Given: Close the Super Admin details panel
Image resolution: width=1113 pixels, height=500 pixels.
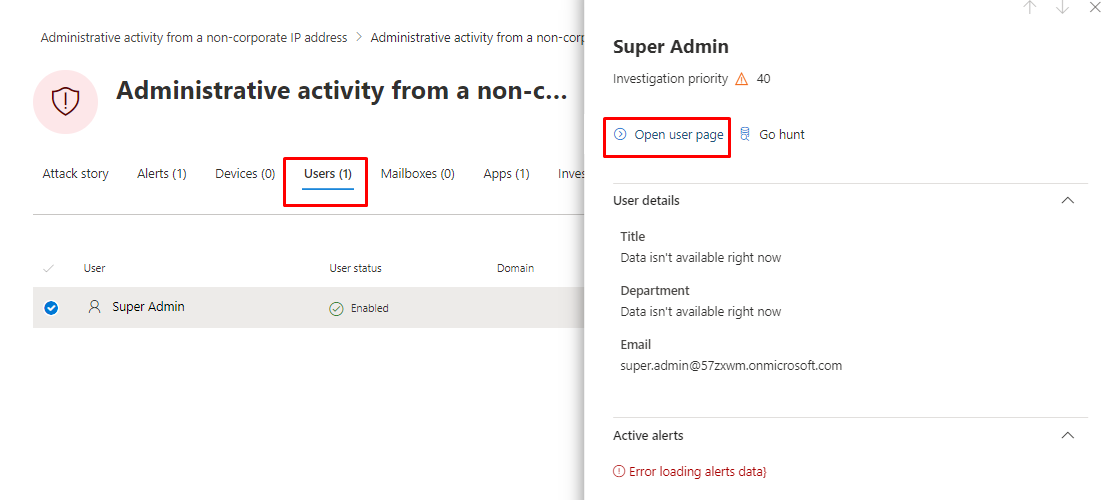Looking at the screenshot, I should [1094, 8].
